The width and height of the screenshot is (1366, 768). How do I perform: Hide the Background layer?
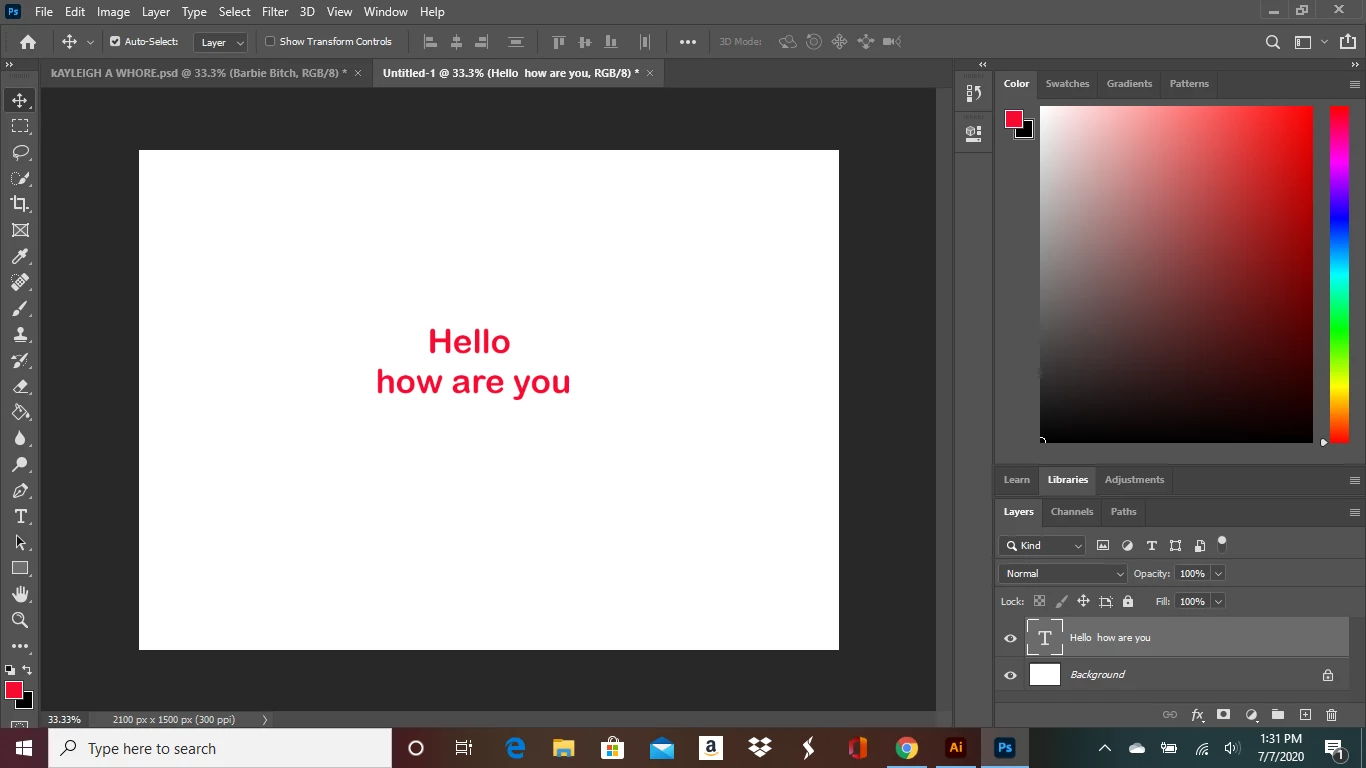tap(1010, 675)
